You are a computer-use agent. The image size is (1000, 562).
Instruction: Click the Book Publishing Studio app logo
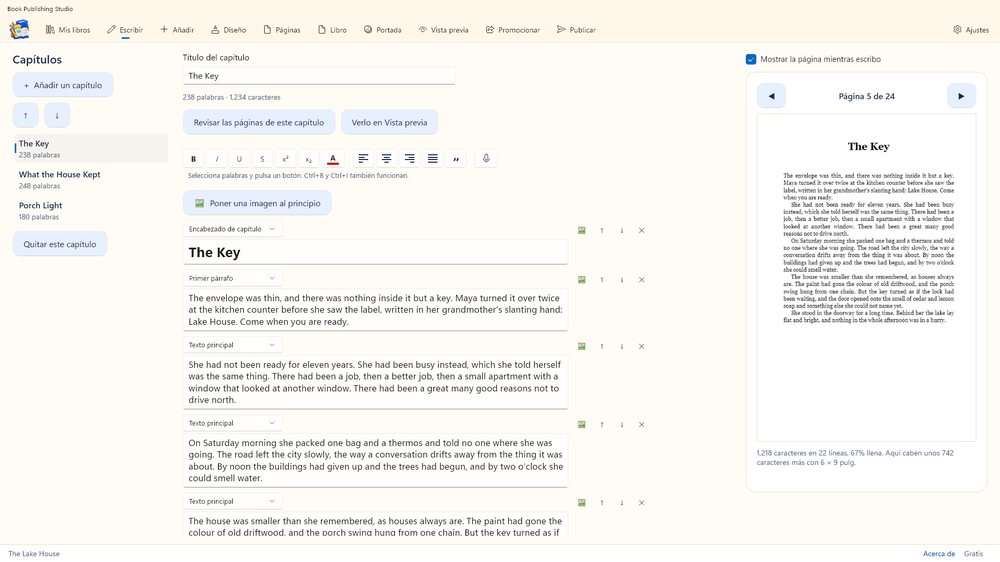coord(19,29)
